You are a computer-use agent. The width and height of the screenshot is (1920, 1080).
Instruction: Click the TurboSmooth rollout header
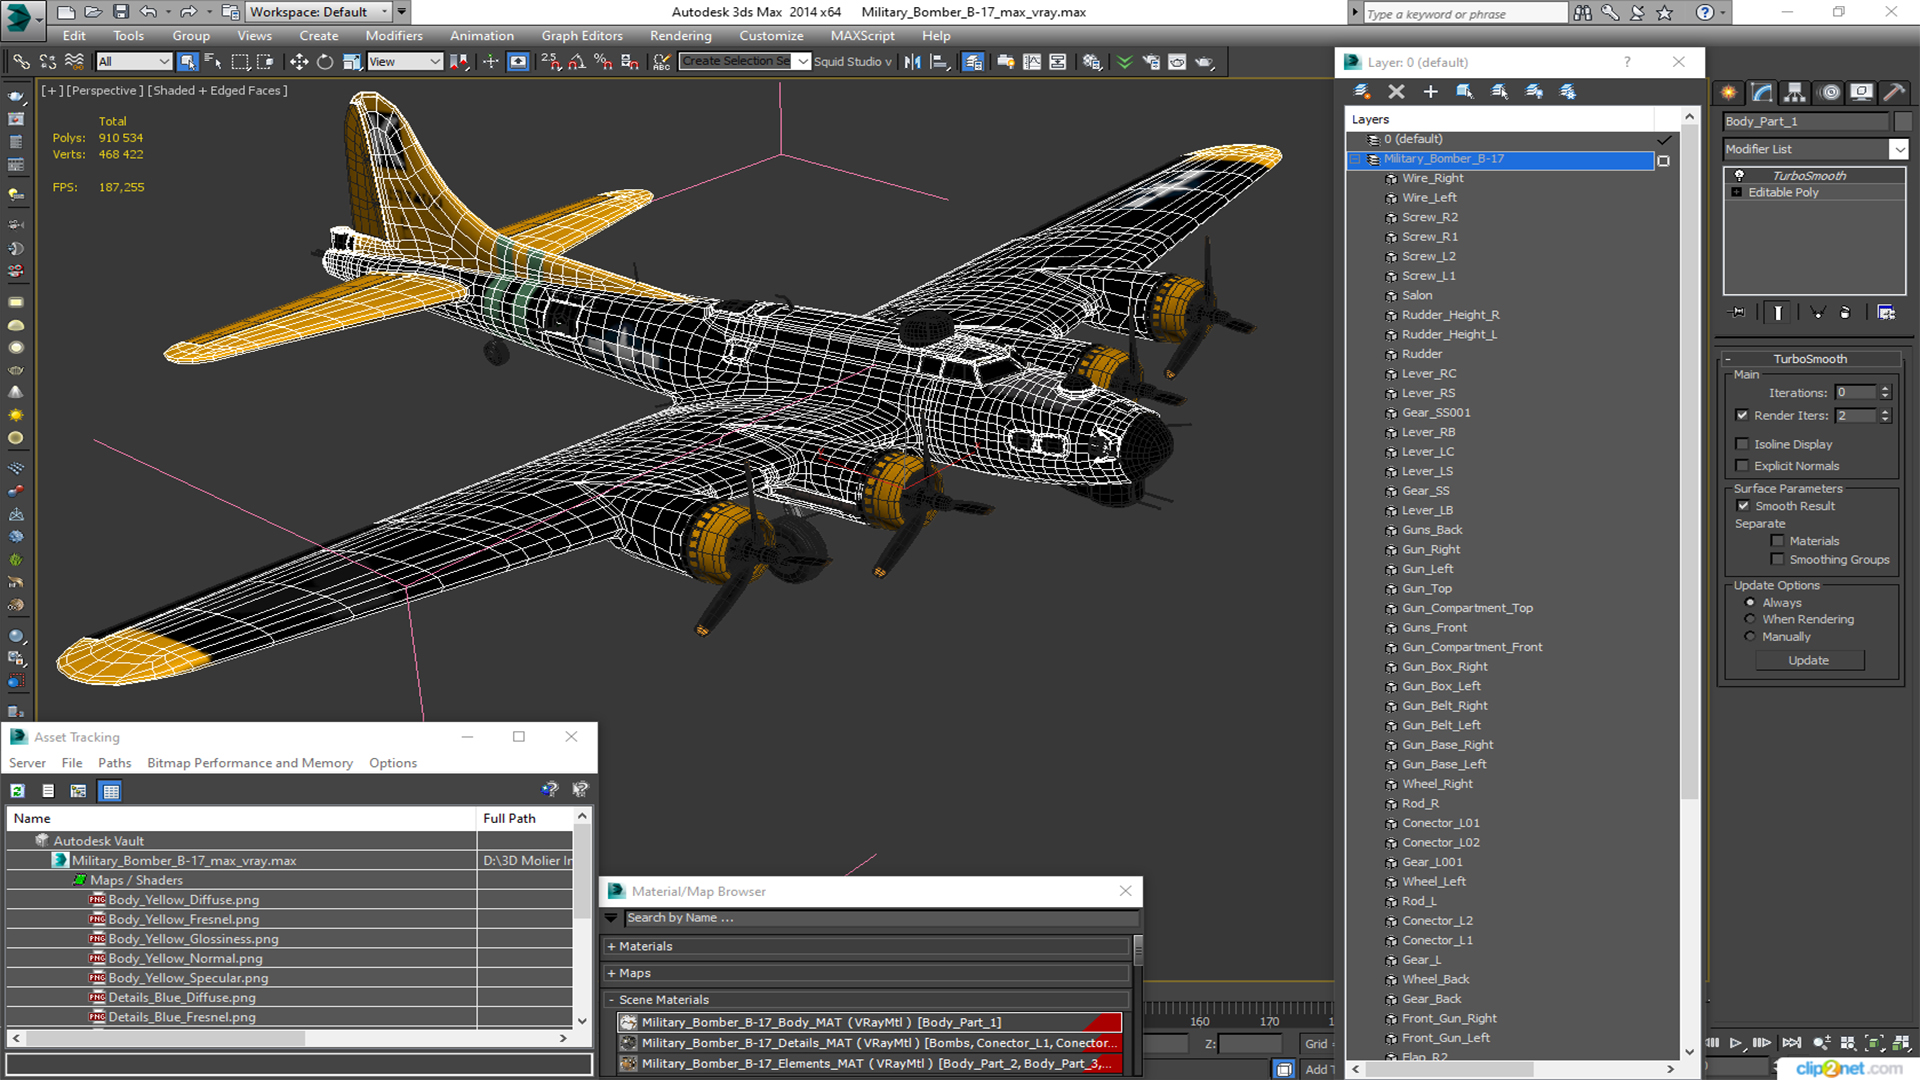coord(1810,359)
